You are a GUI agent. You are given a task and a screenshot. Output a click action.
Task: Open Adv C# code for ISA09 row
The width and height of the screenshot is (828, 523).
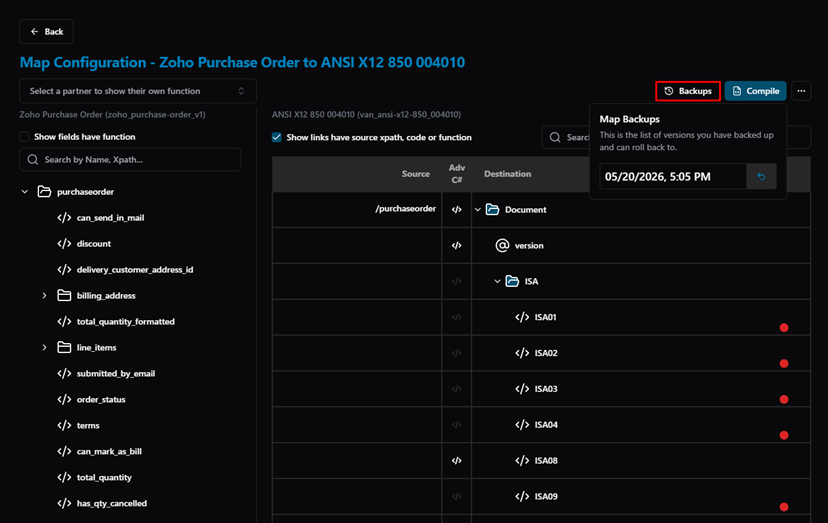coord(457,497)
